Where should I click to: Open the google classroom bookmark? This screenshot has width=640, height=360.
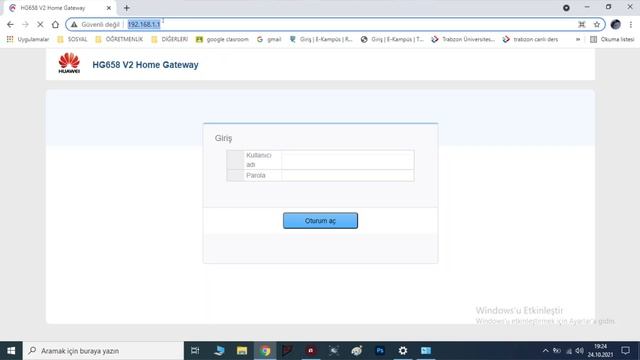(x=222, y=39)
